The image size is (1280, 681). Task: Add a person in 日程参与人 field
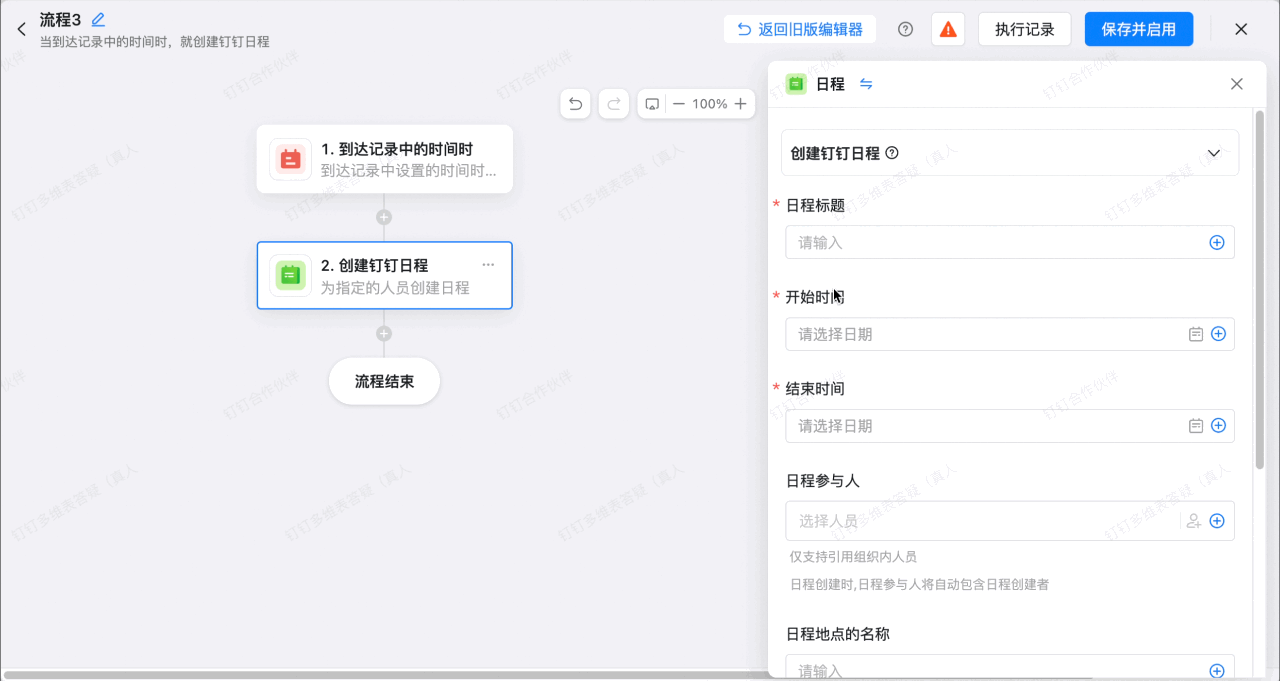click(x=1193, y=521)
